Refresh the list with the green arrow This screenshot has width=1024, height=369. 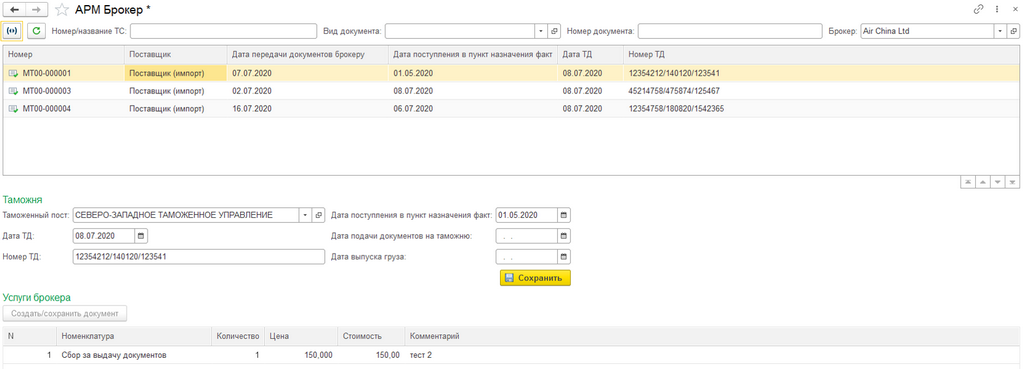(x=36, y=31)
